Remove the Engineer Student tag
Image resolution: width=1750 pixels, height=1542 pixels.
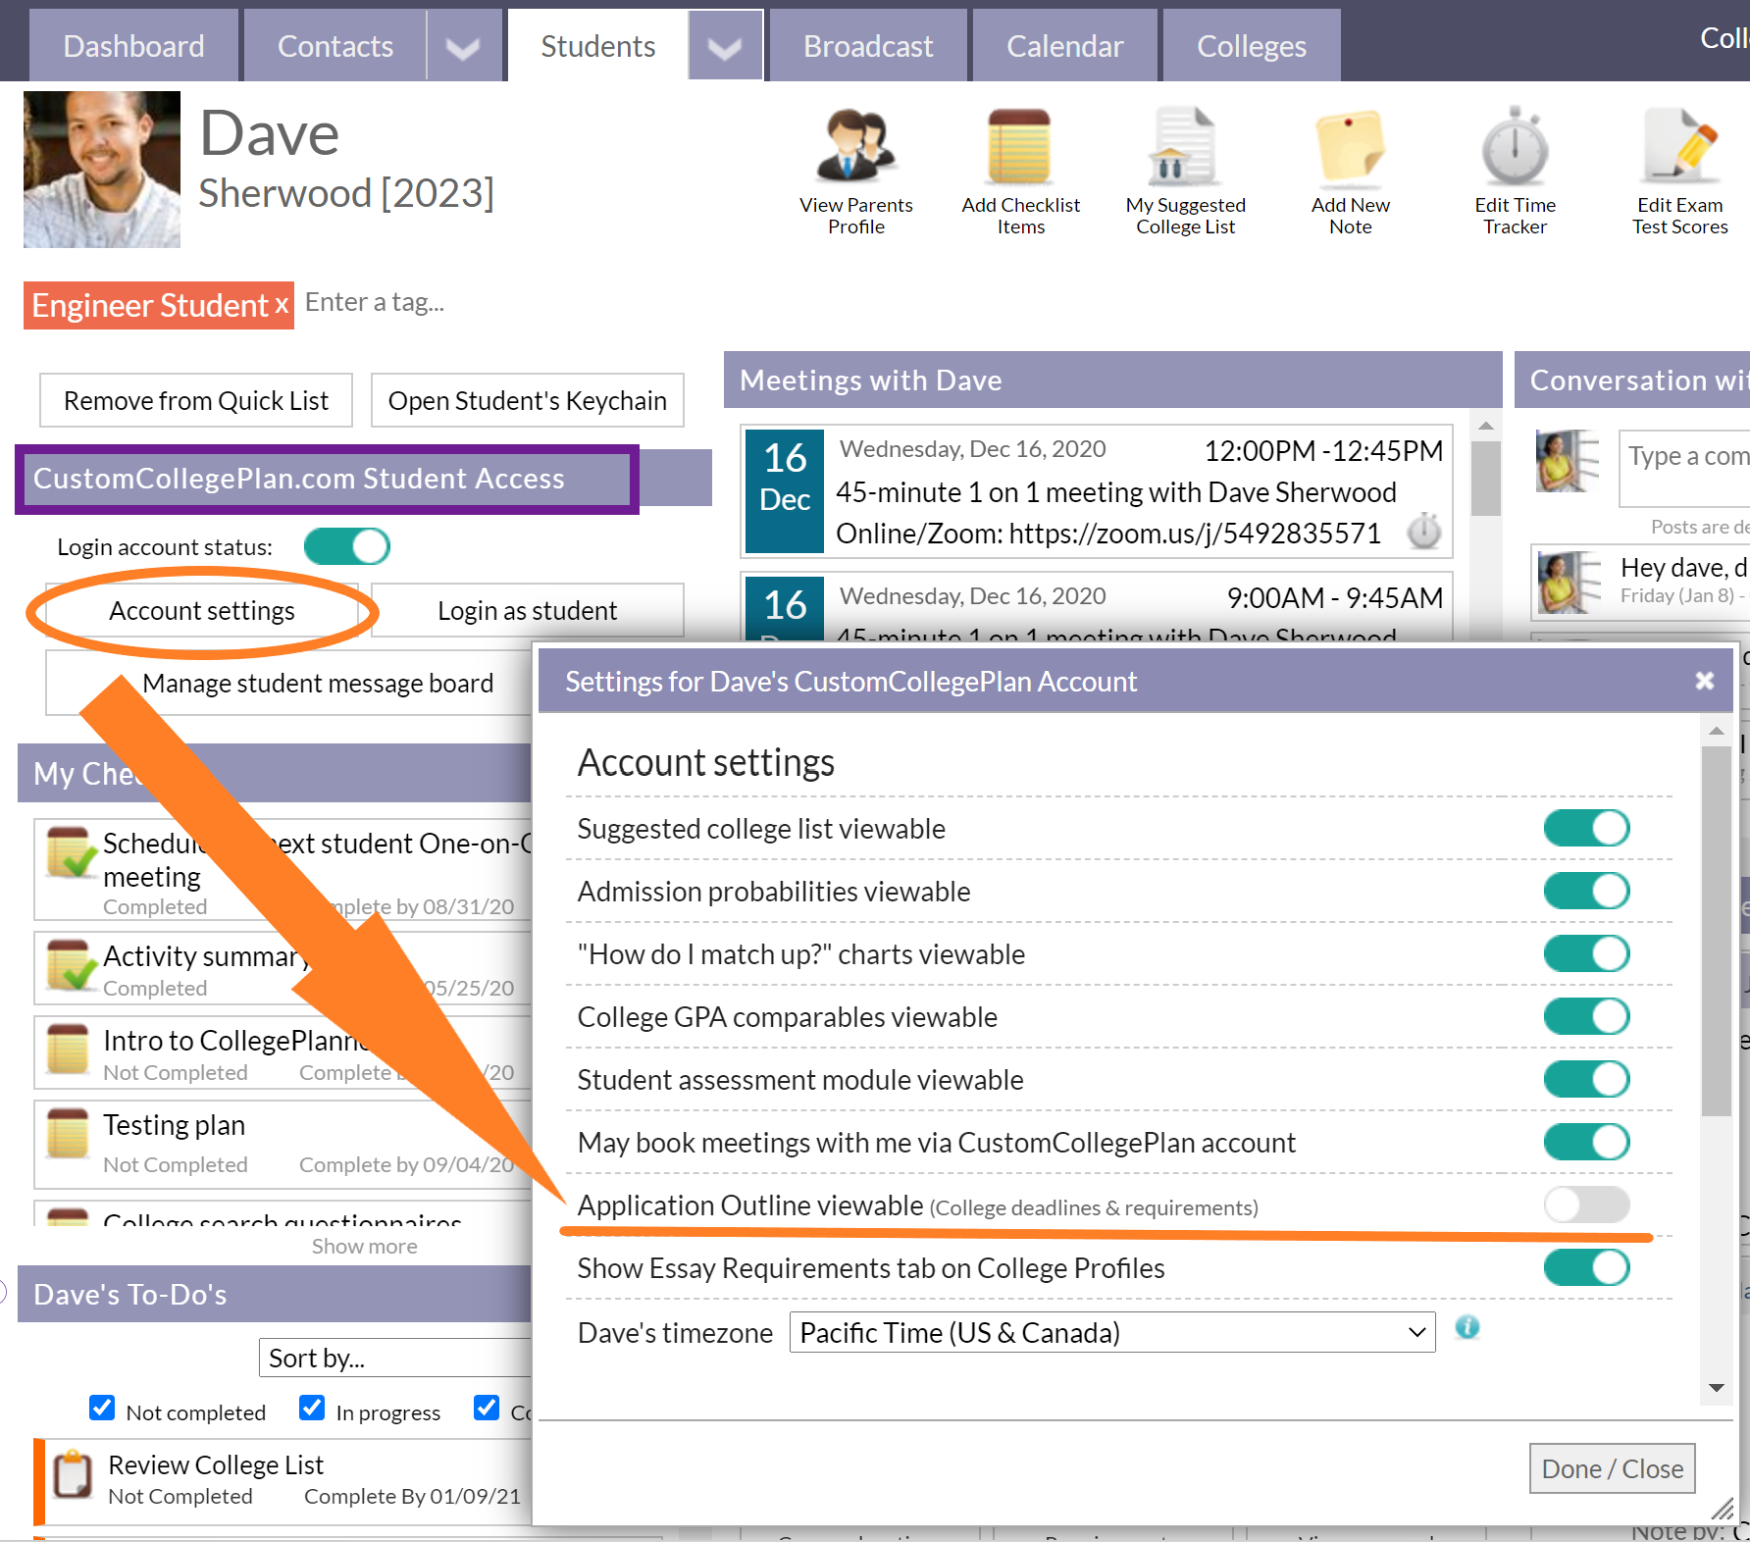pos(281,305)
